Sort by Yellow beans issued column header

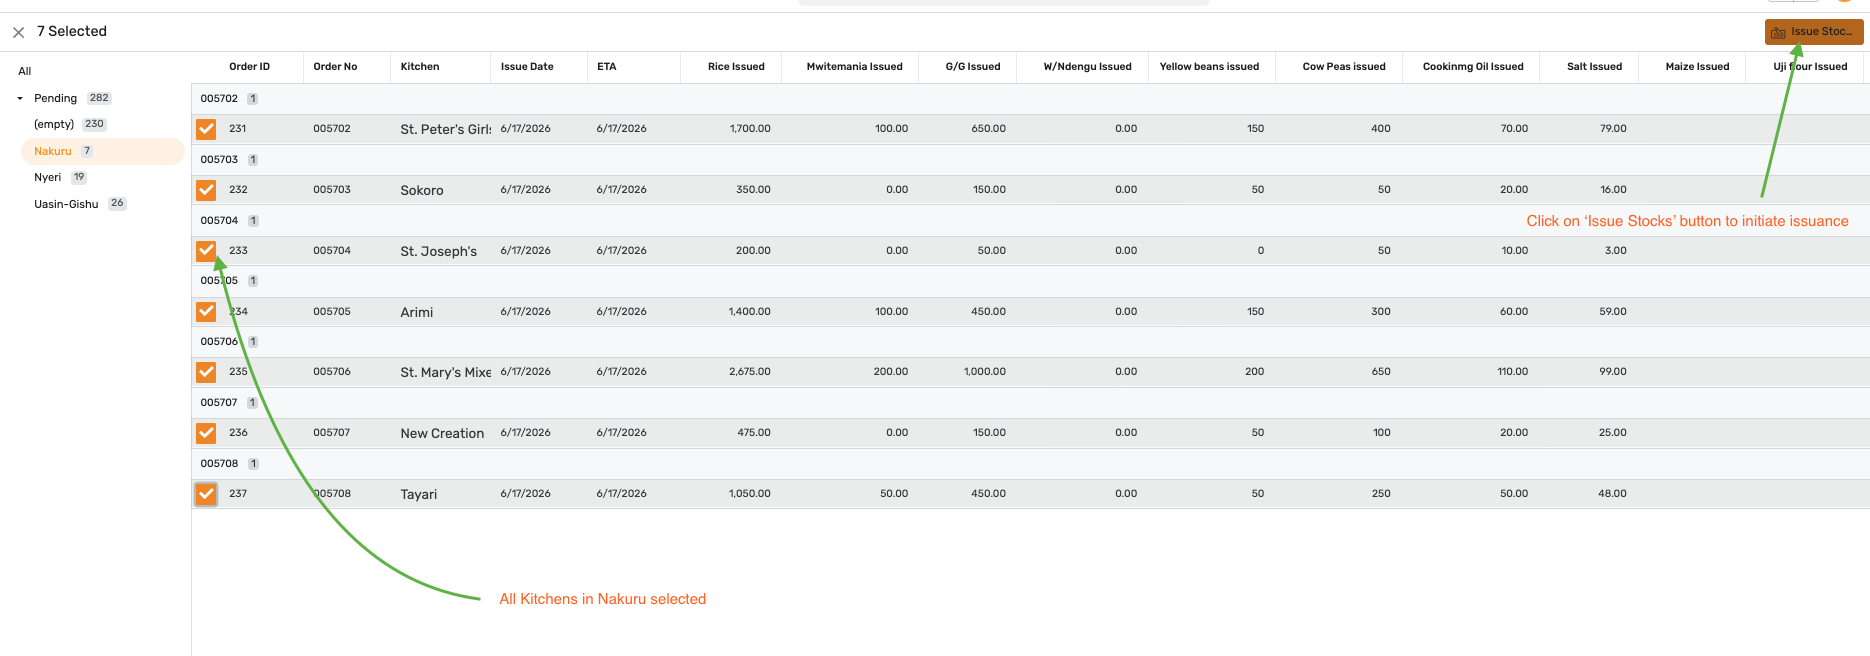1209,67
